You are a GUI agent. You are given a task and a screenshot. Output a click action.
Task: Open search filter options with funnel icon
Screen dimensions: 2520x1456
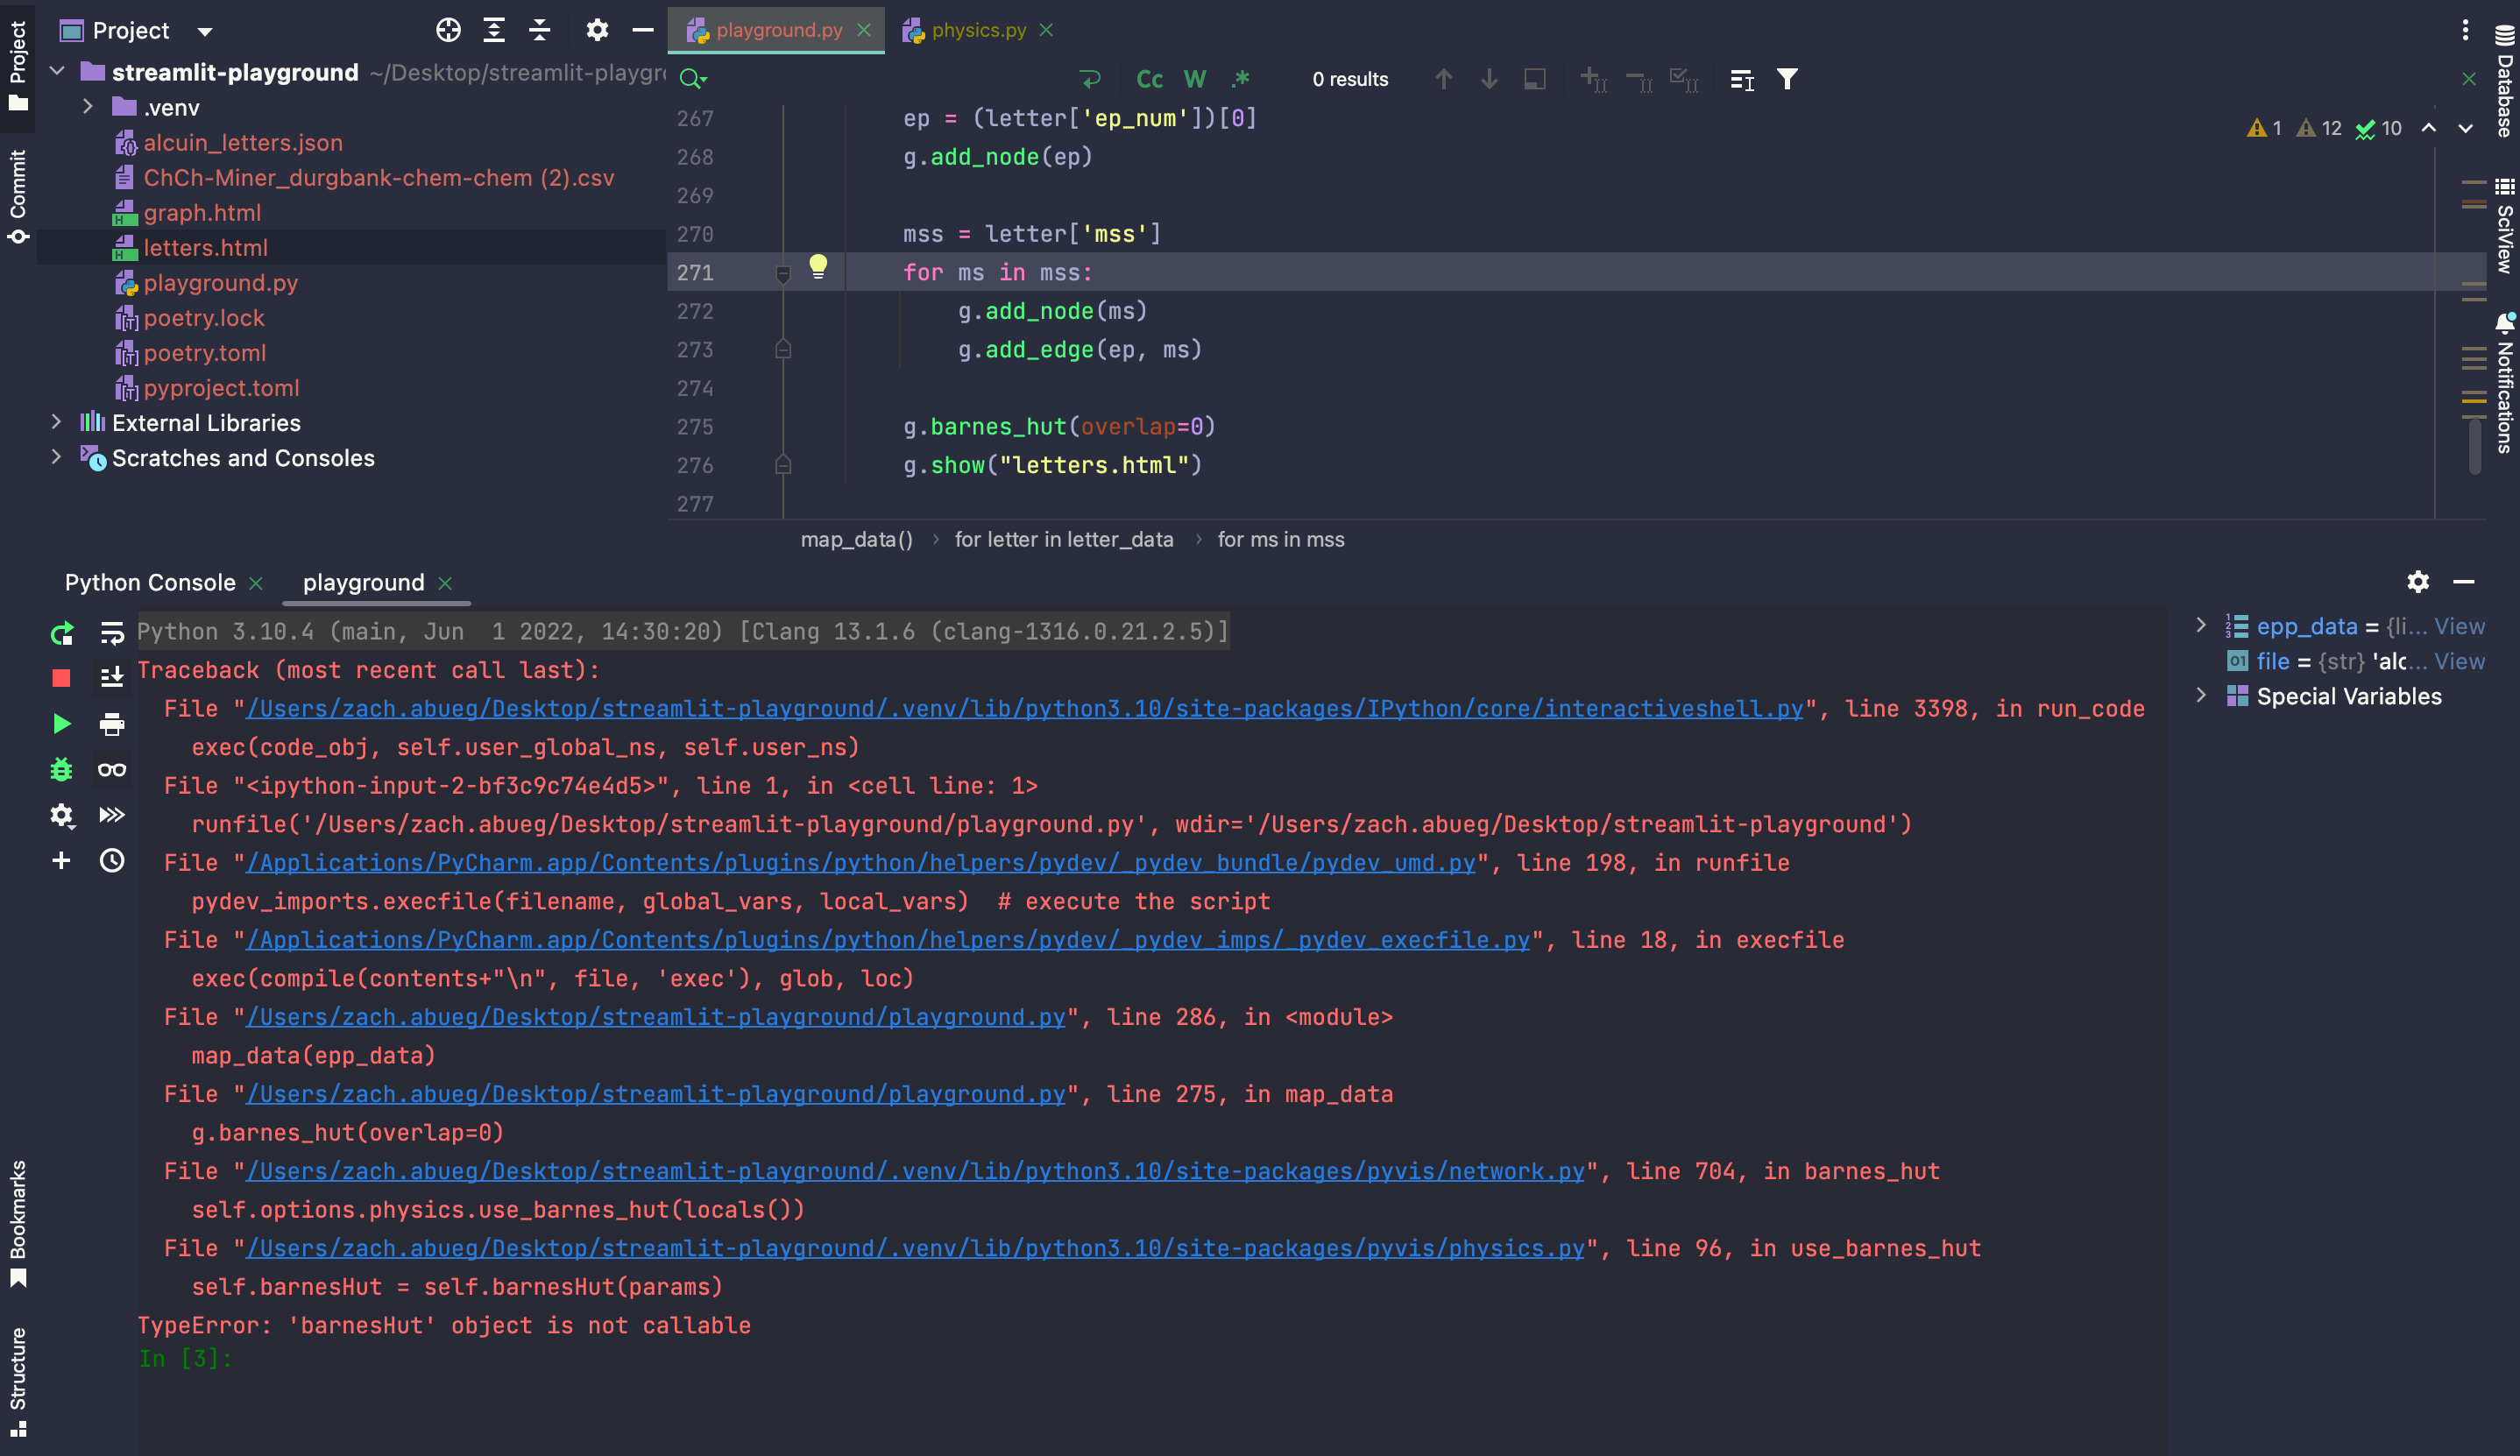[x=1787, y=79]
